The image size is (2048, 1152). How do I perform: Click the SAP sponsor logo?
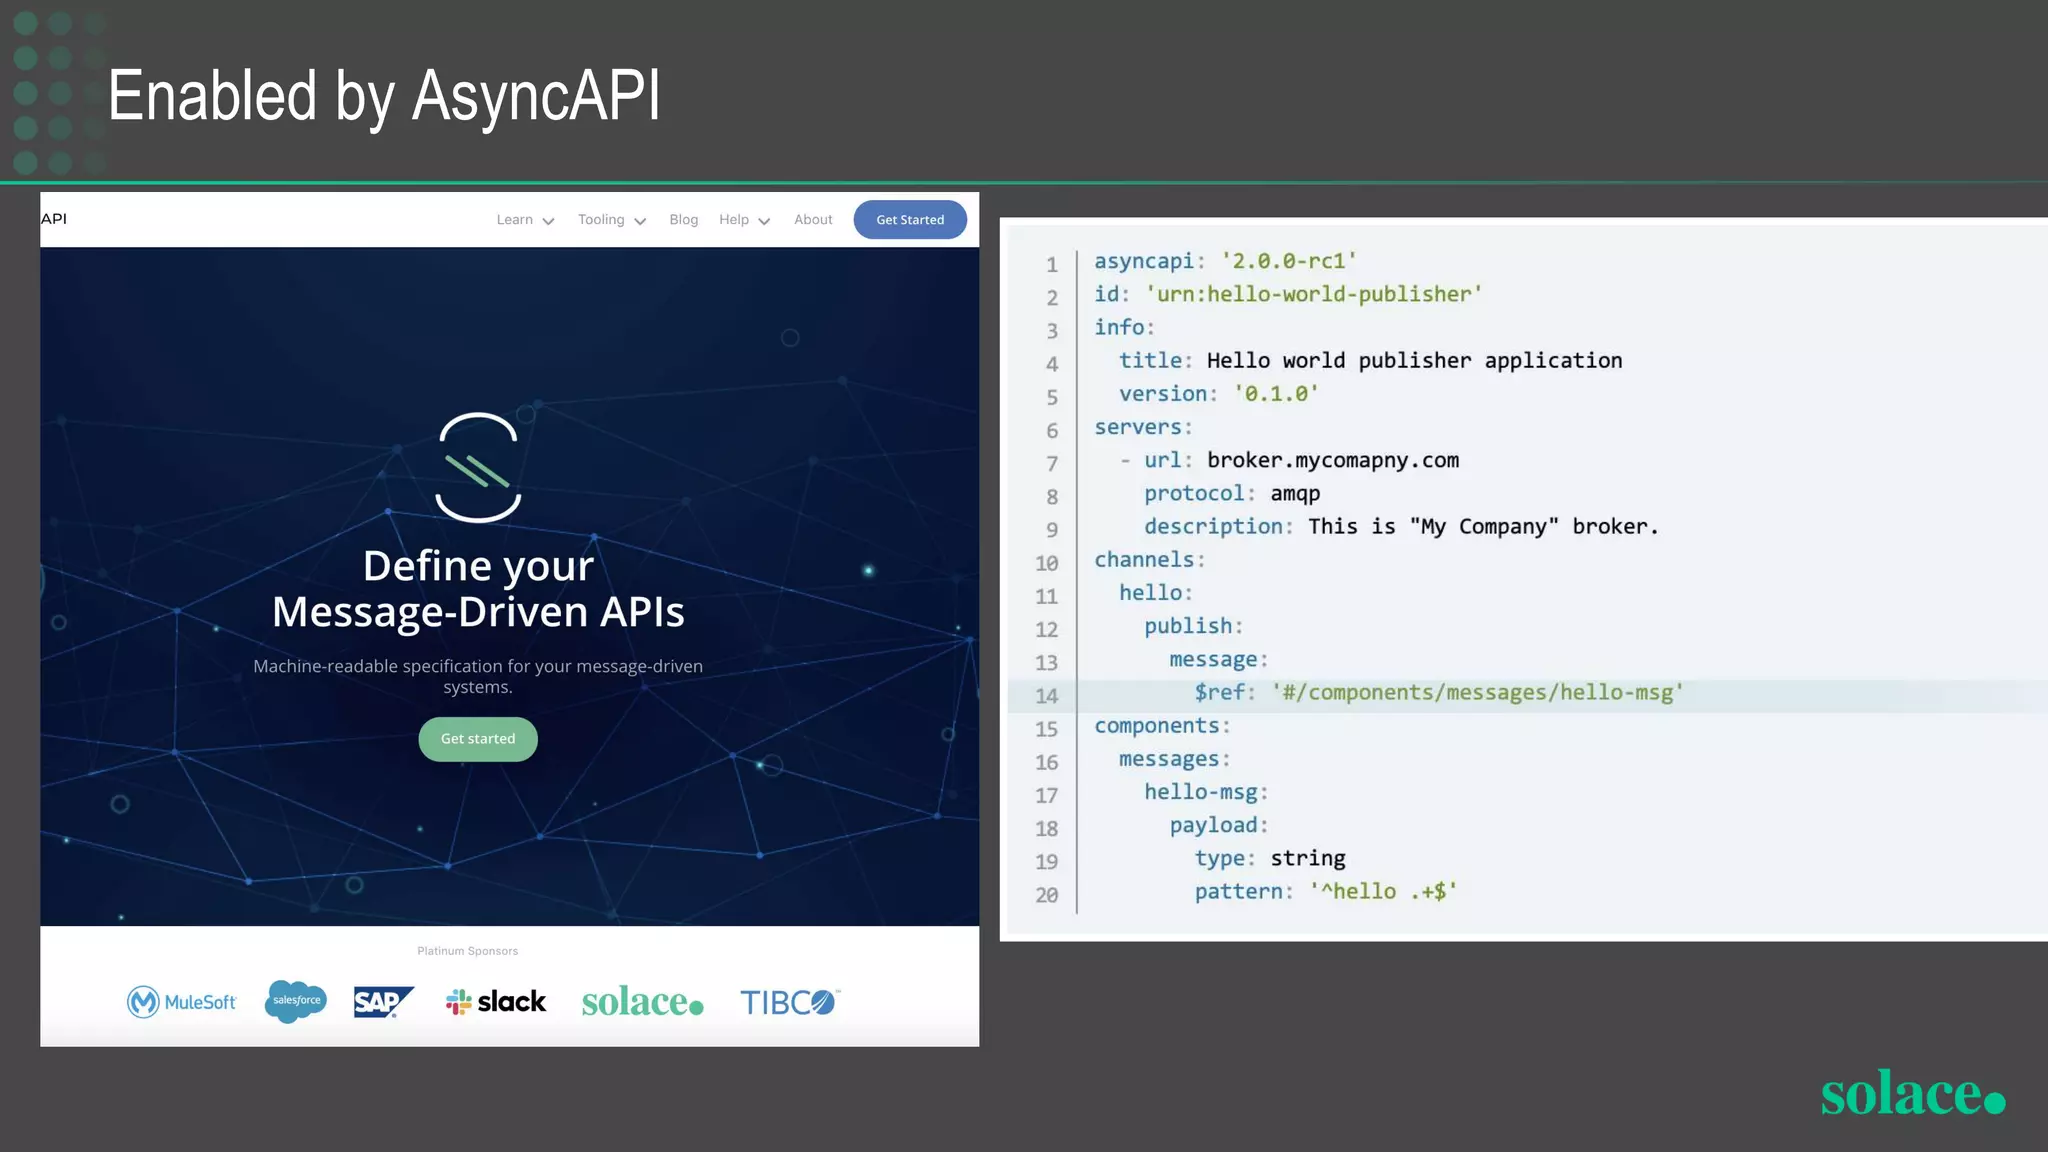tap(383, 1002)
